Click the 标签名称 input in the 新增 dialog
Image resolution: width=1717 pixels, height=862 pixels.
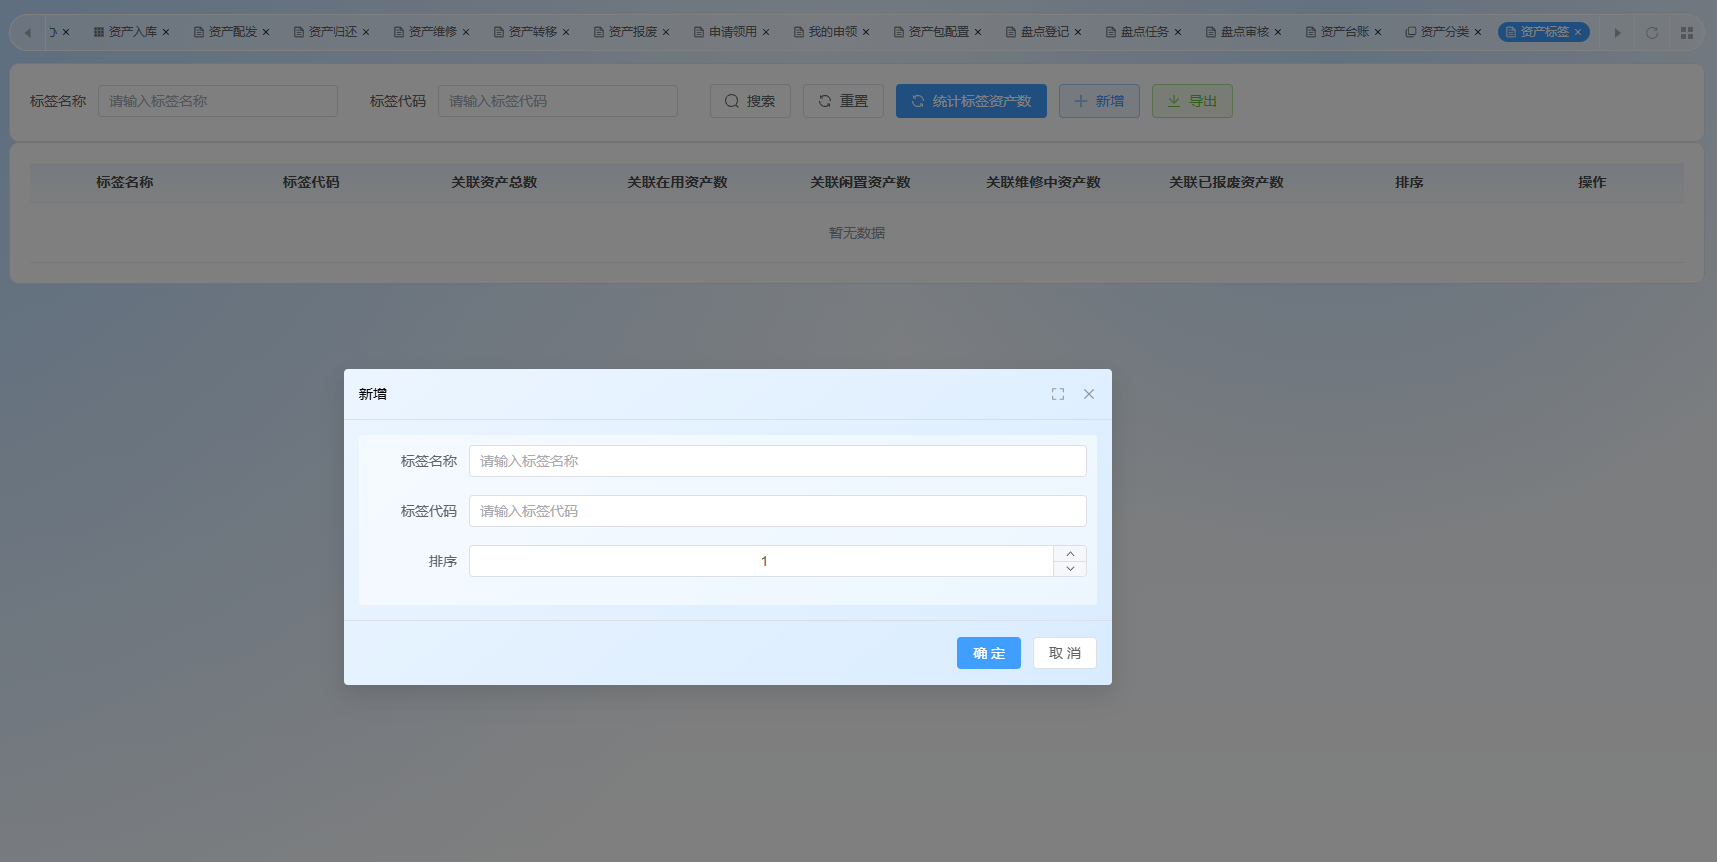(x=778, y=461)
